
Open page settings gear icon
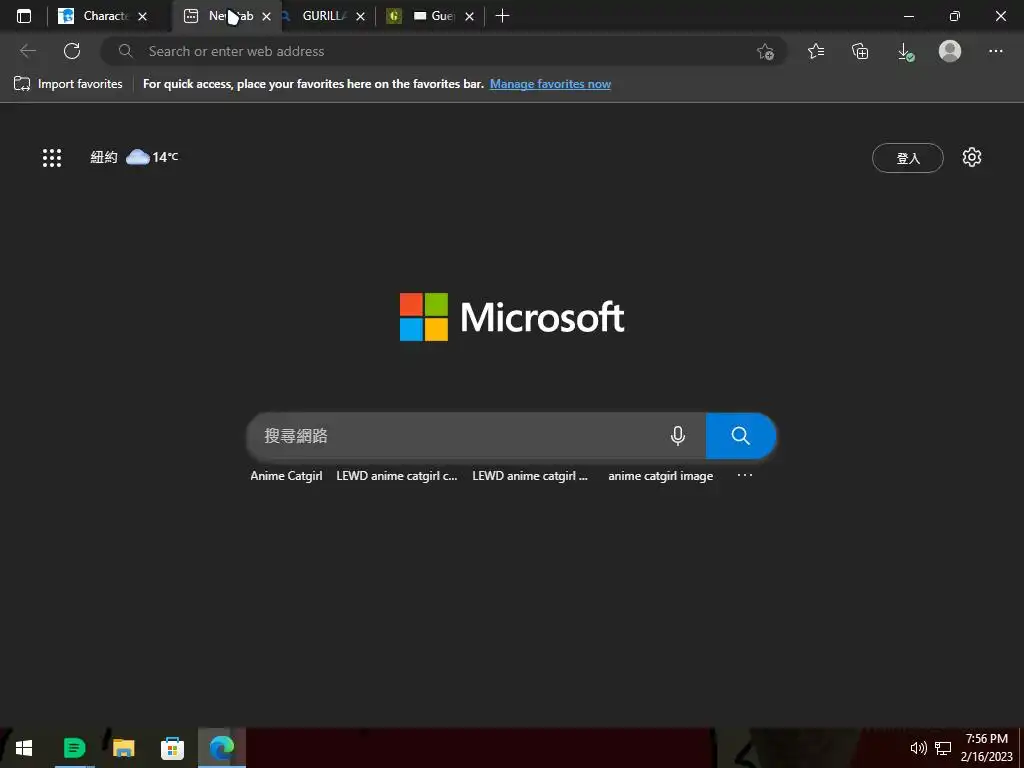[972, 157]
